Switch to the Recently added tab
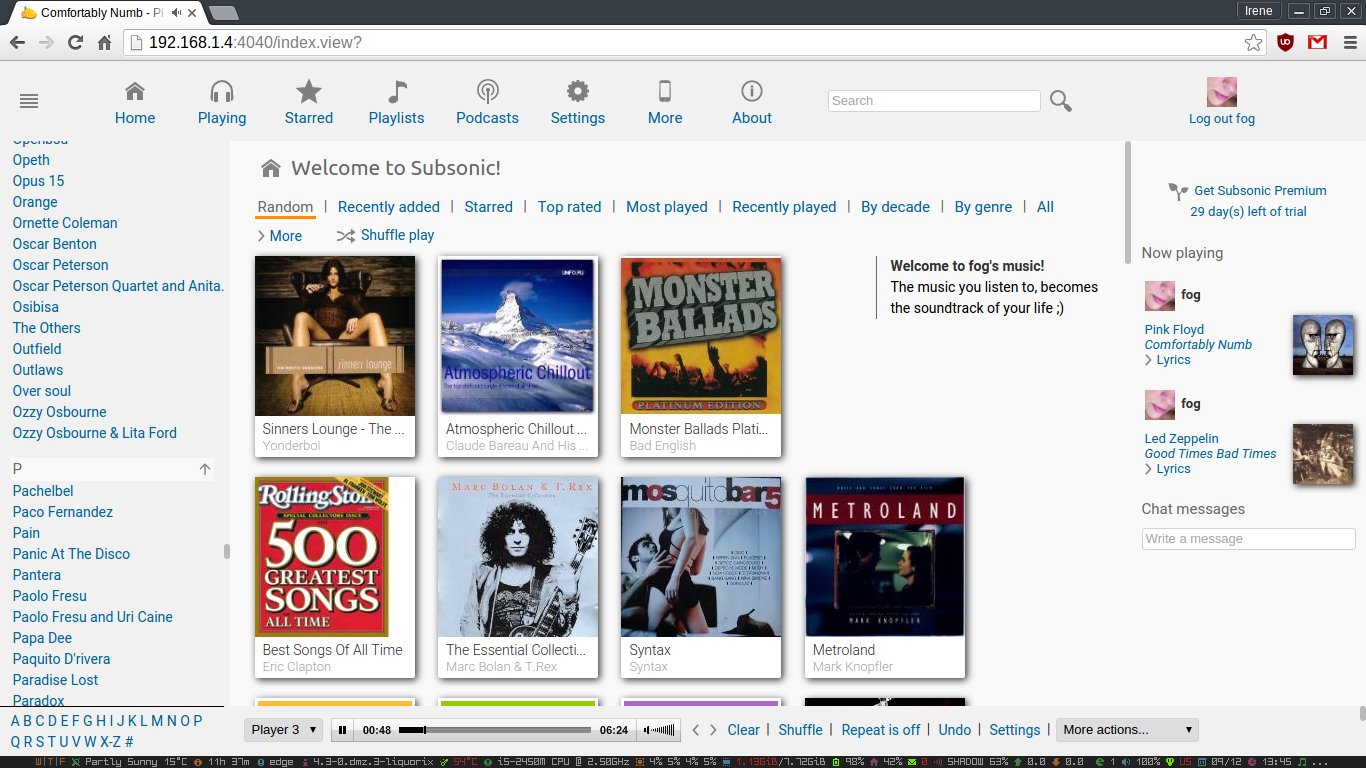 coord(388,207)
